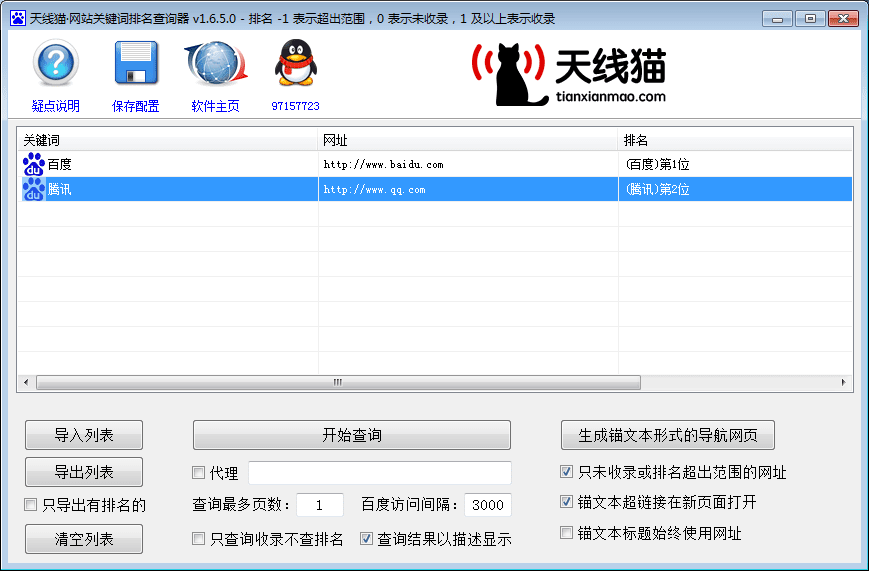Open the 软件主页 globe icon
The height and width of the screenshot is (571, 869).
point(216,62)
